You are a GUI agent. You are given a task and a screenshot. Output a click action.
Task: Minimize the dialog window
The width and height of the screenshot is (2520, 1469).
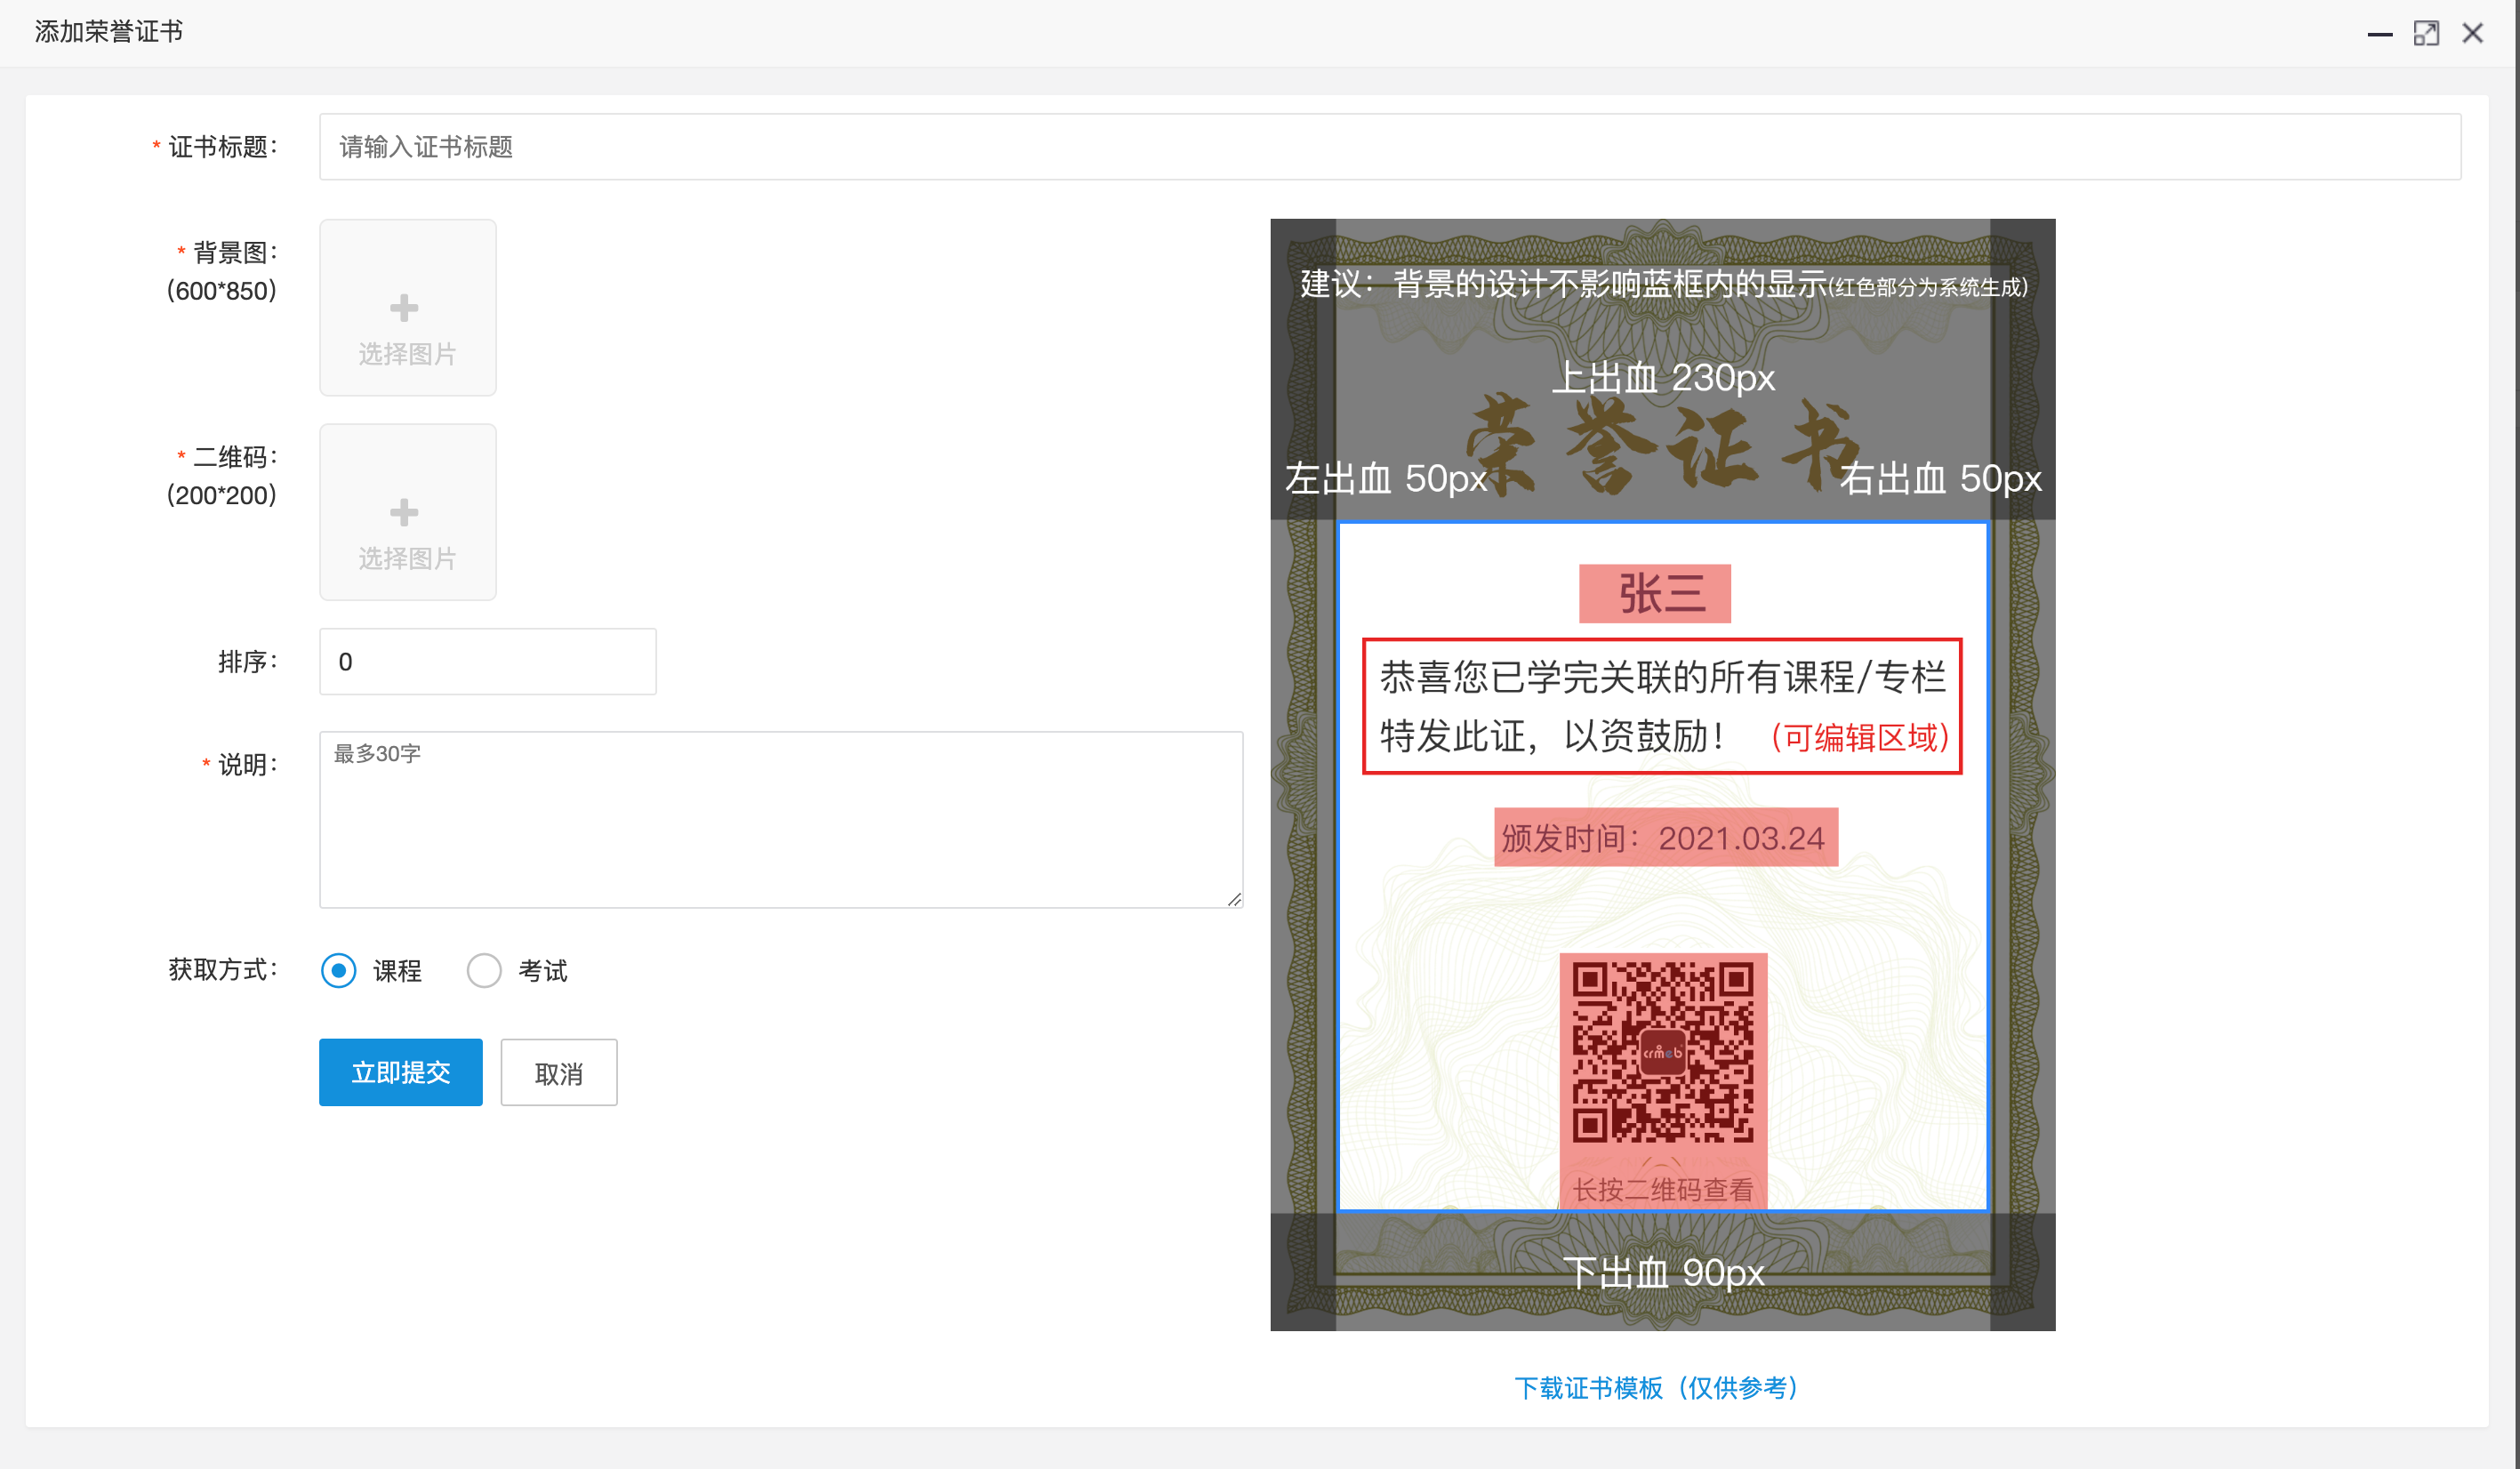point(2380,34)
